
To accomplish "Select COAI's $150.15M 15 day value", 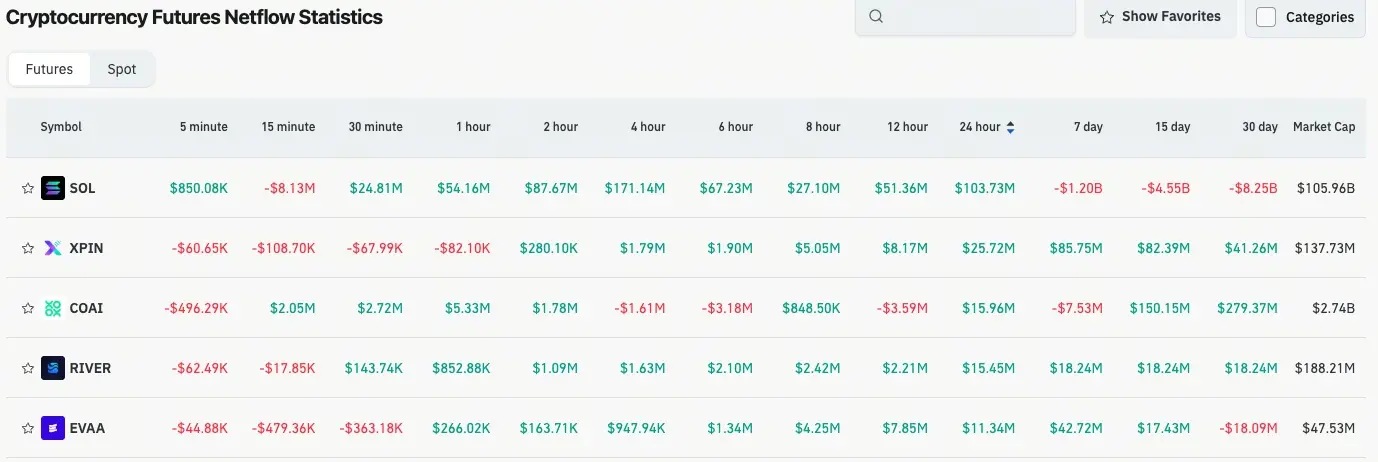I will pos(1160,308).
